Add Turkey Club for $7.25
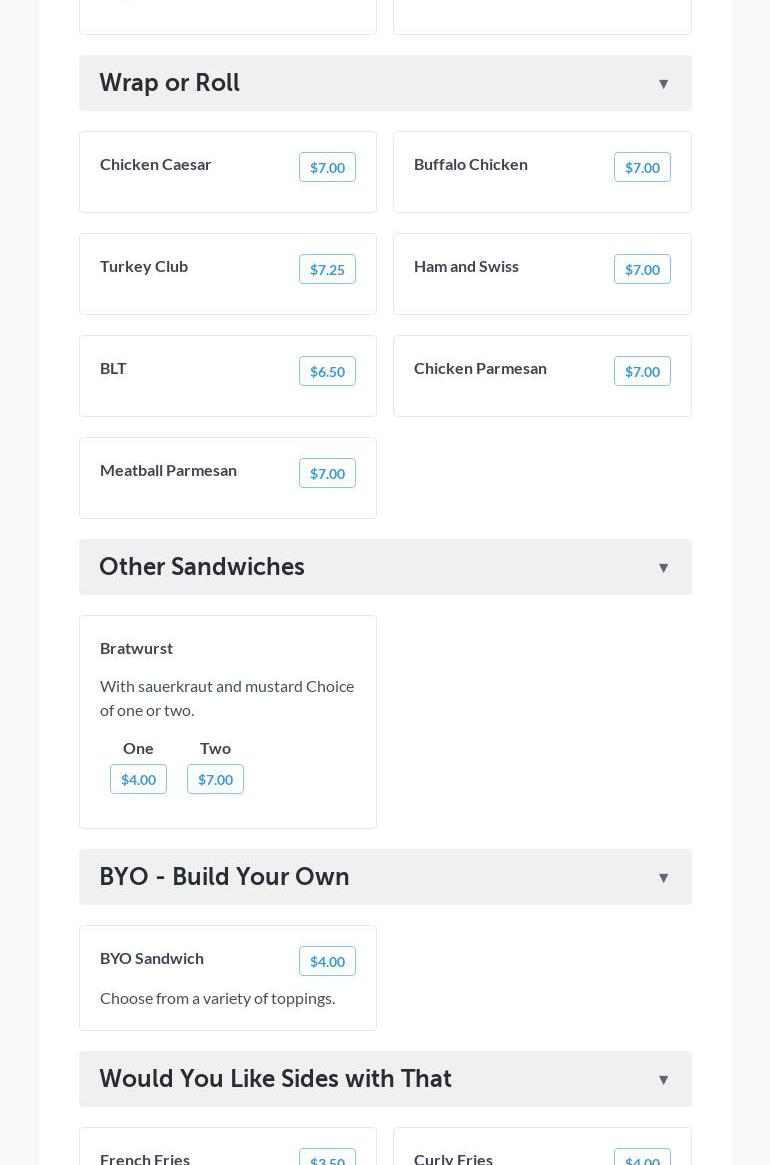The image size is (770, 1165). (x=327, y=269)
